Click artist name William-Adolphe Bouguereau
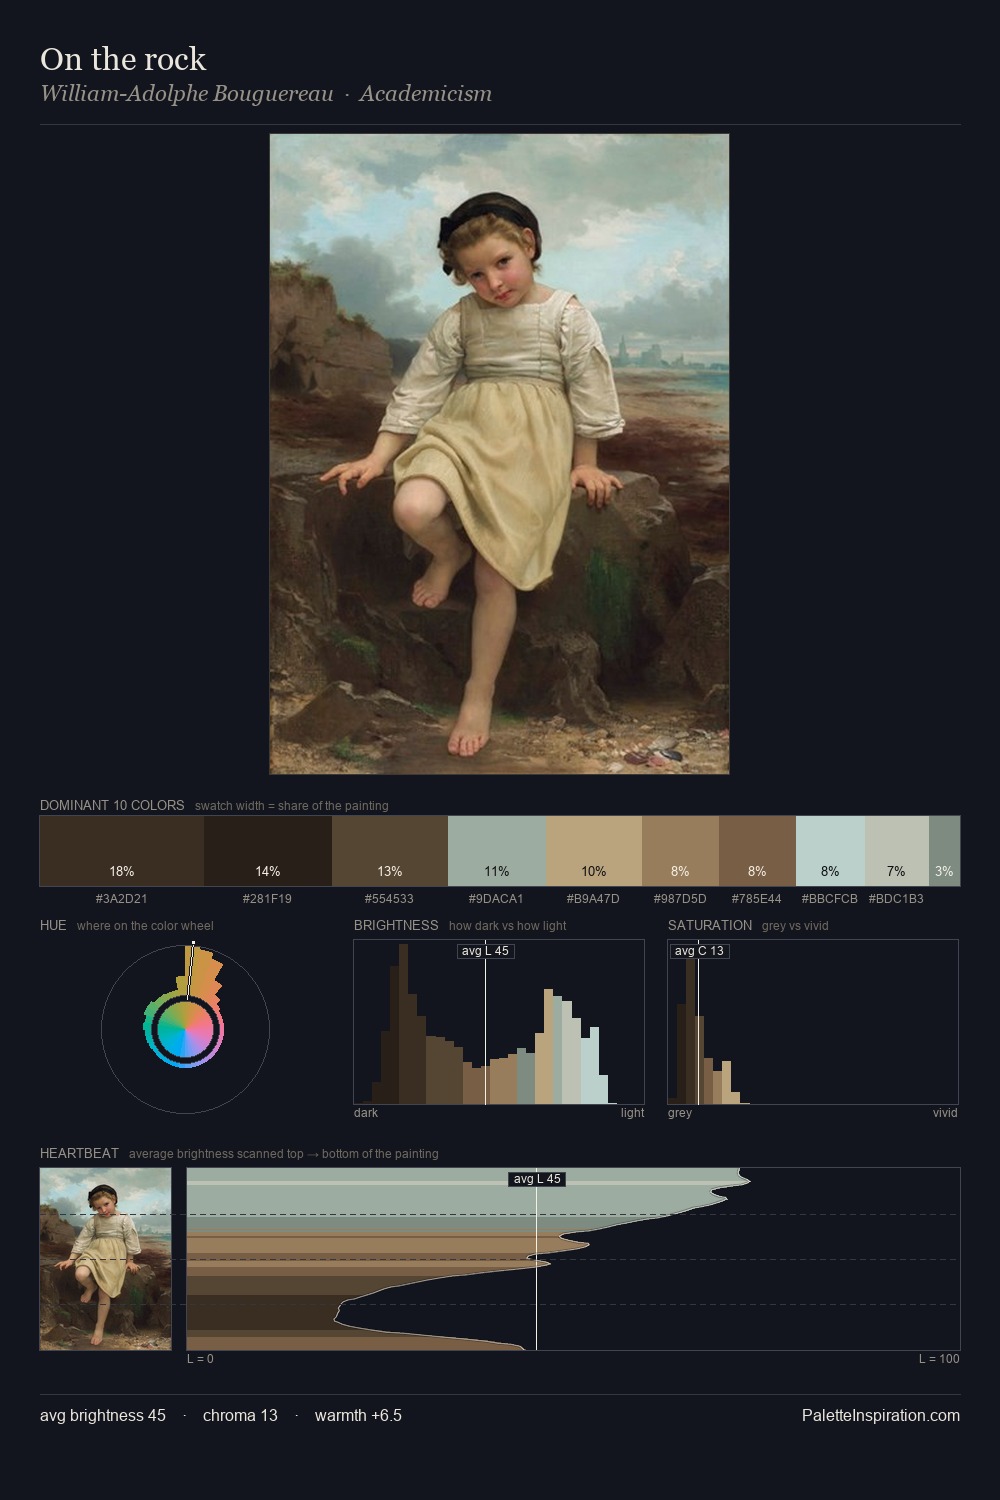The image size is (1000, 1500). click(x=187, y=94)
